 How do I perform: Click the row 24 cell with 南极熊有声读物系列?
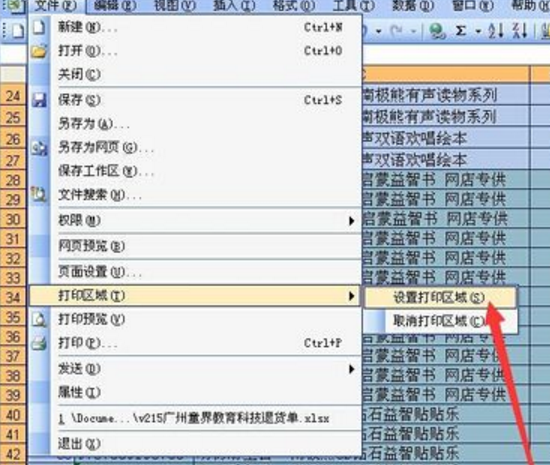(x=445, y=95)
